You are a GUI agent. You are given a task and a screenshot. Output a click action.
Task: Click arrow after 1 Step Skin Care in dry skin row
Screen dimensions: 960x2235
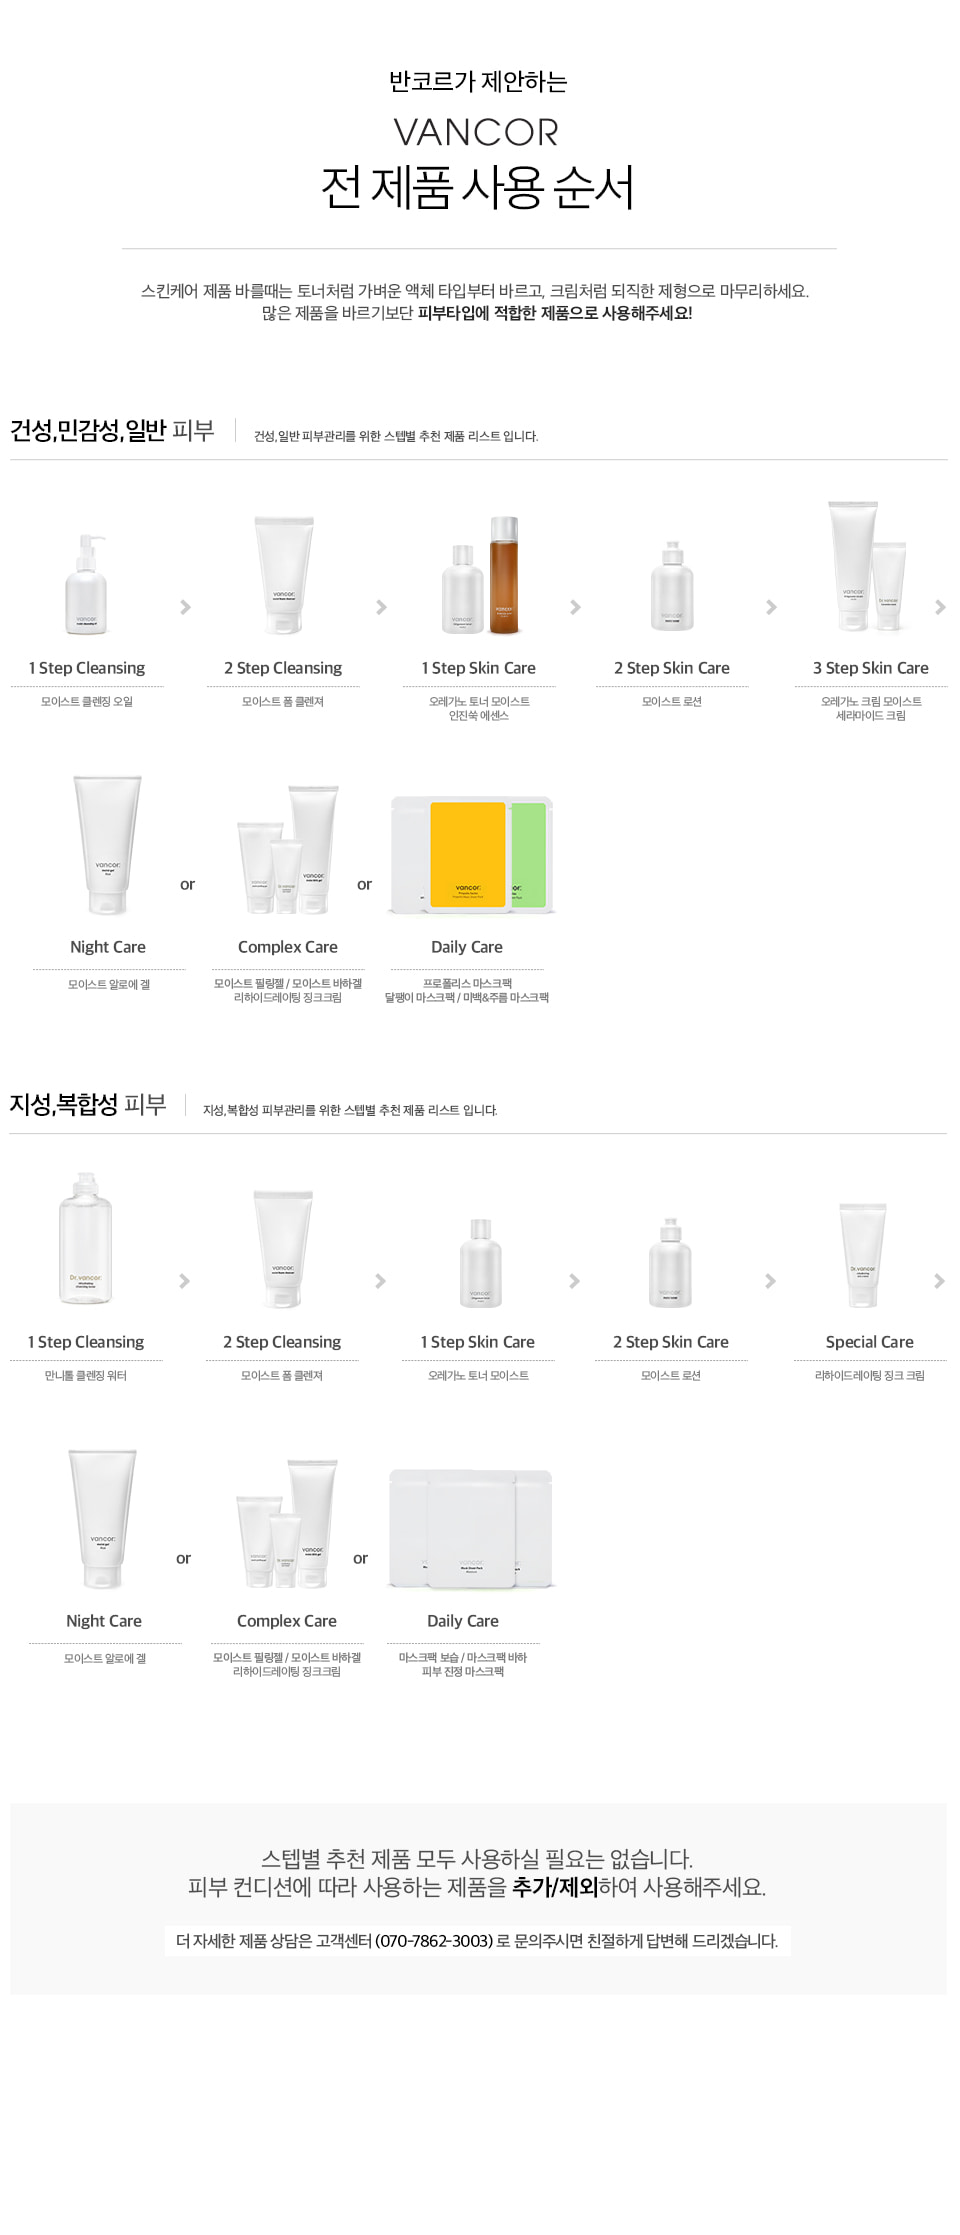pyautogui.click(x=575, y=607)
